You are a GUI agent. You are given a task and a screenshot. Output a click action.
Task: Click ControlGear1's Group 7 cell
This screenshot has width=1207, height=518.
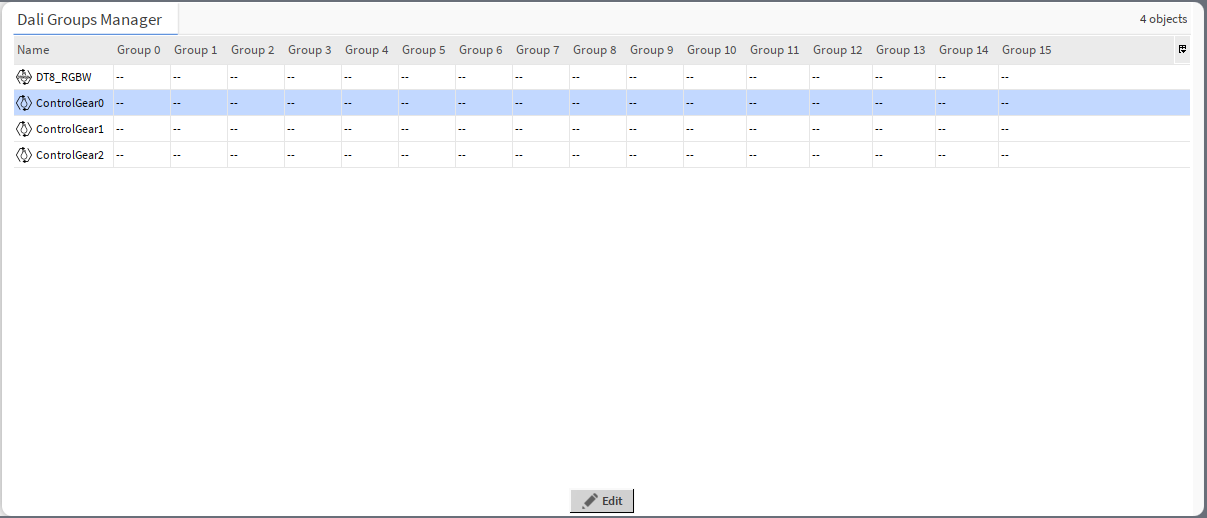click(541, 129)
